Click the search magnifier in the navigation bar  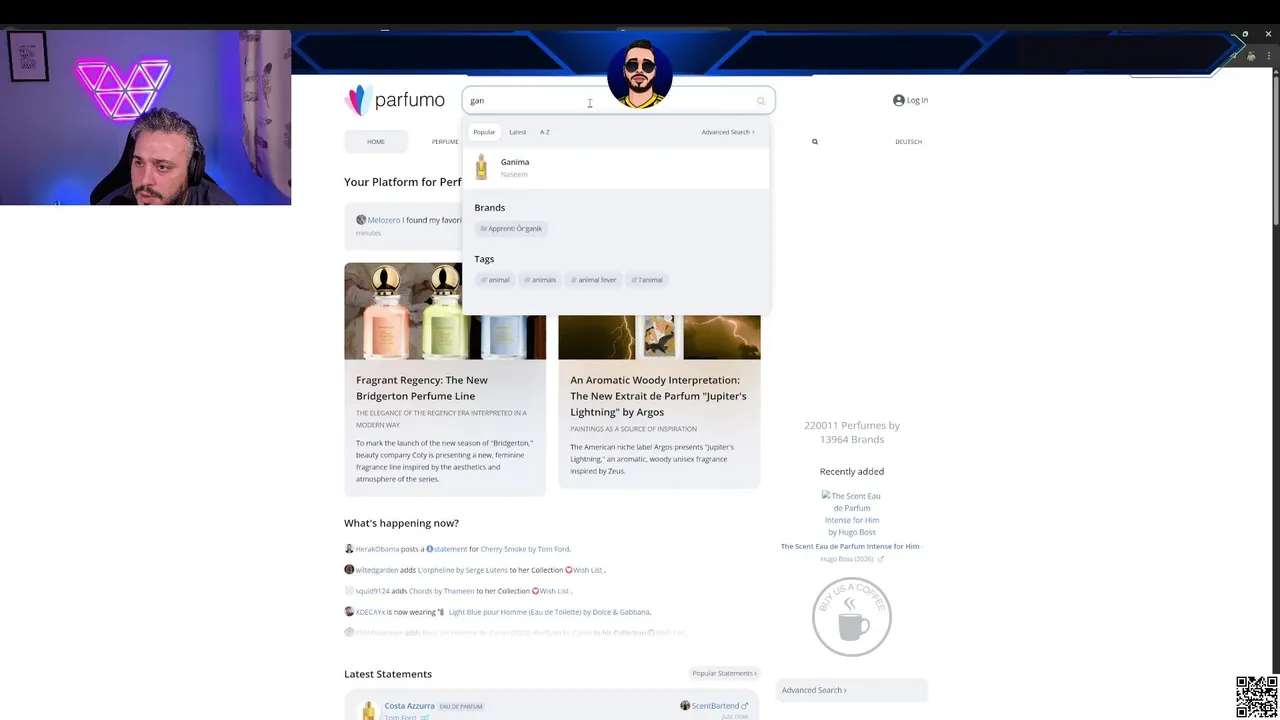[815, 142]
